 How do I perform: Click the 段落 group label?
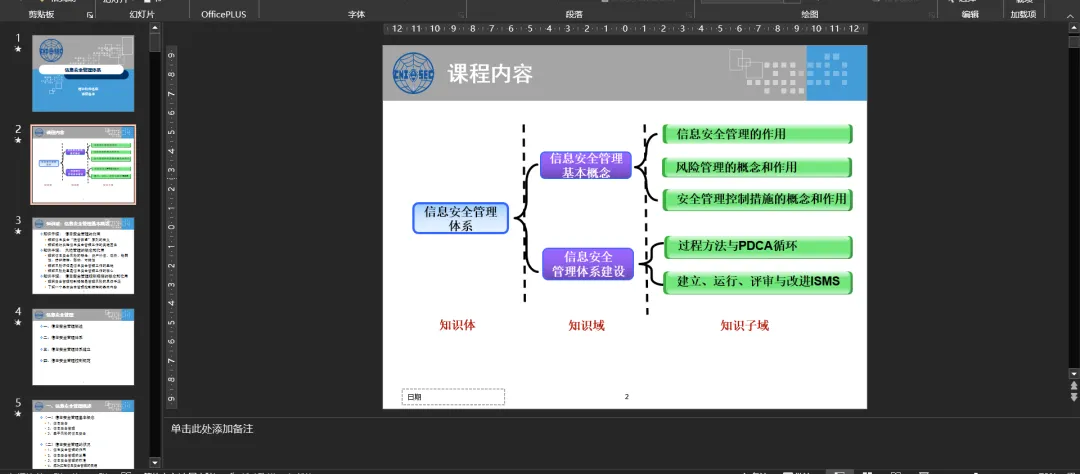[574, 14]
